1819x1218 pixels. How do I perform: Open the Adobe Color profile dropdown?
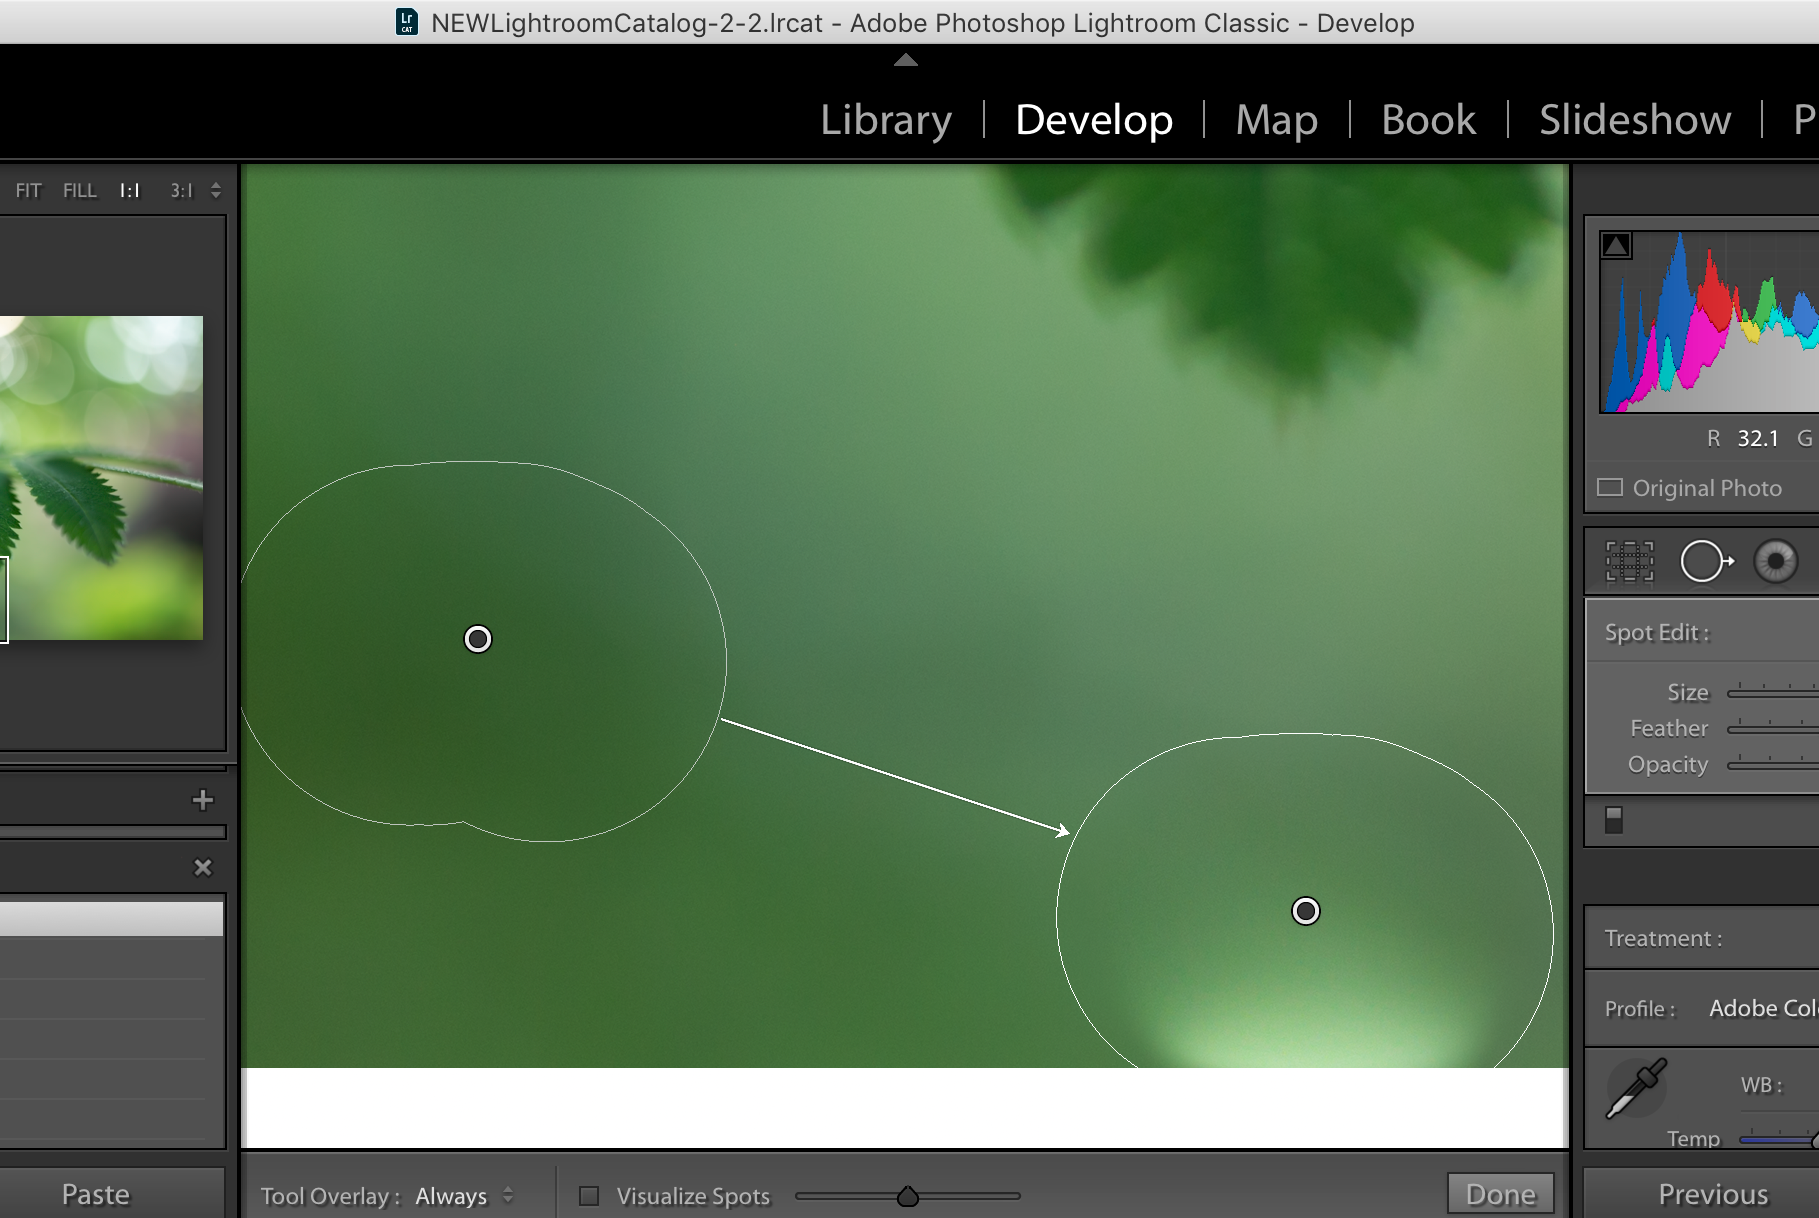[1763, 1008]
